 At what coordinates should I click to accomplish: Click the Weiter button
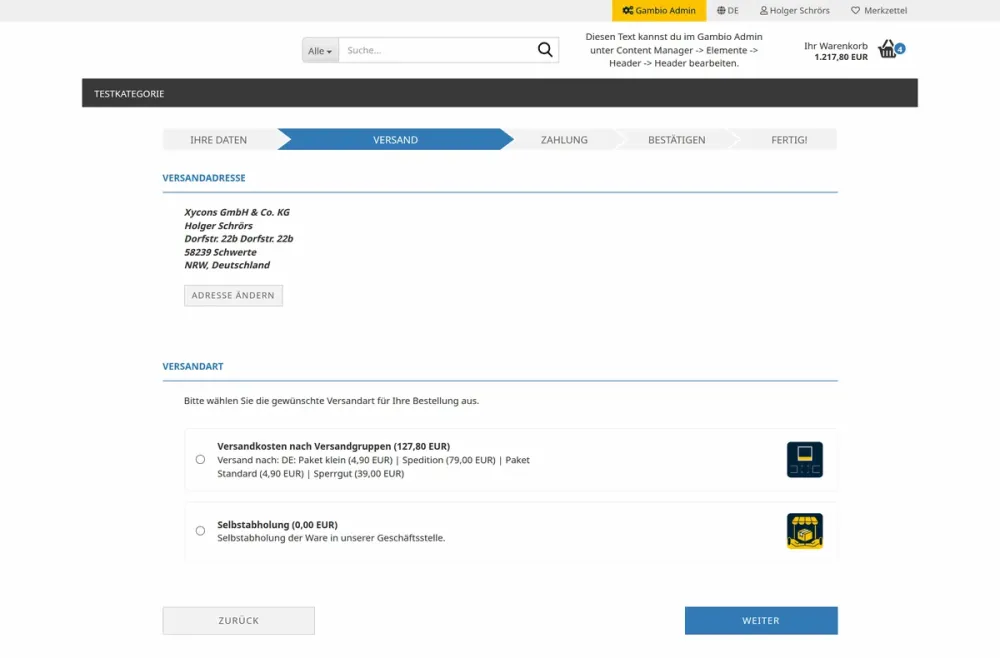[761, 620]
